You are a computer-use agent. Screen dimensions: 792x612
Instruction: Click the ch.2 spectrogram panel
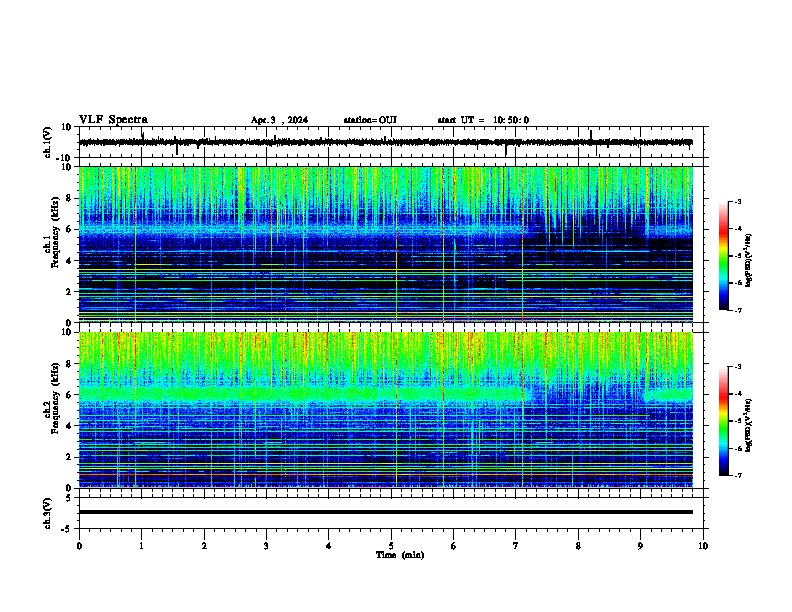(386, 410)
